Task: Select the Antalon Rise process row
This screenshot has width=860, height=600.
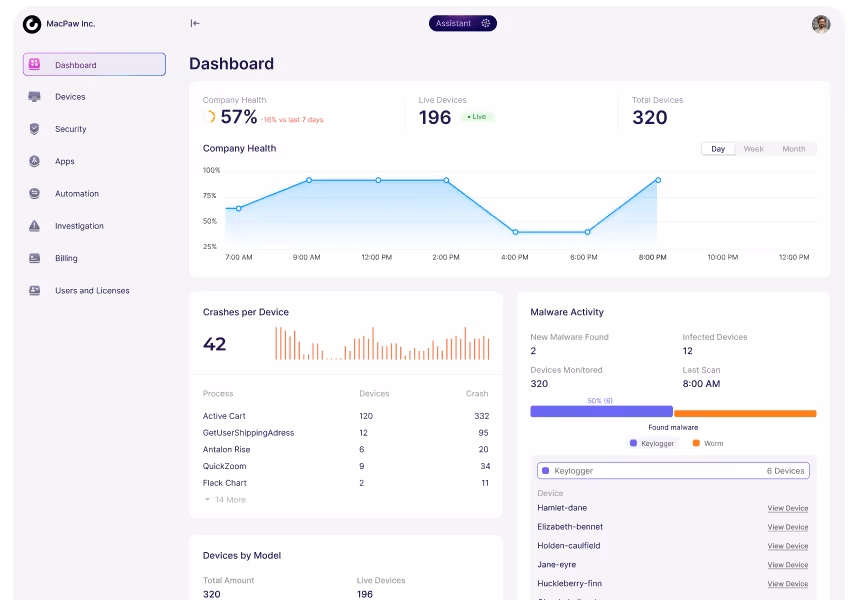Action: pyautogui.click(x=346, y=449)
